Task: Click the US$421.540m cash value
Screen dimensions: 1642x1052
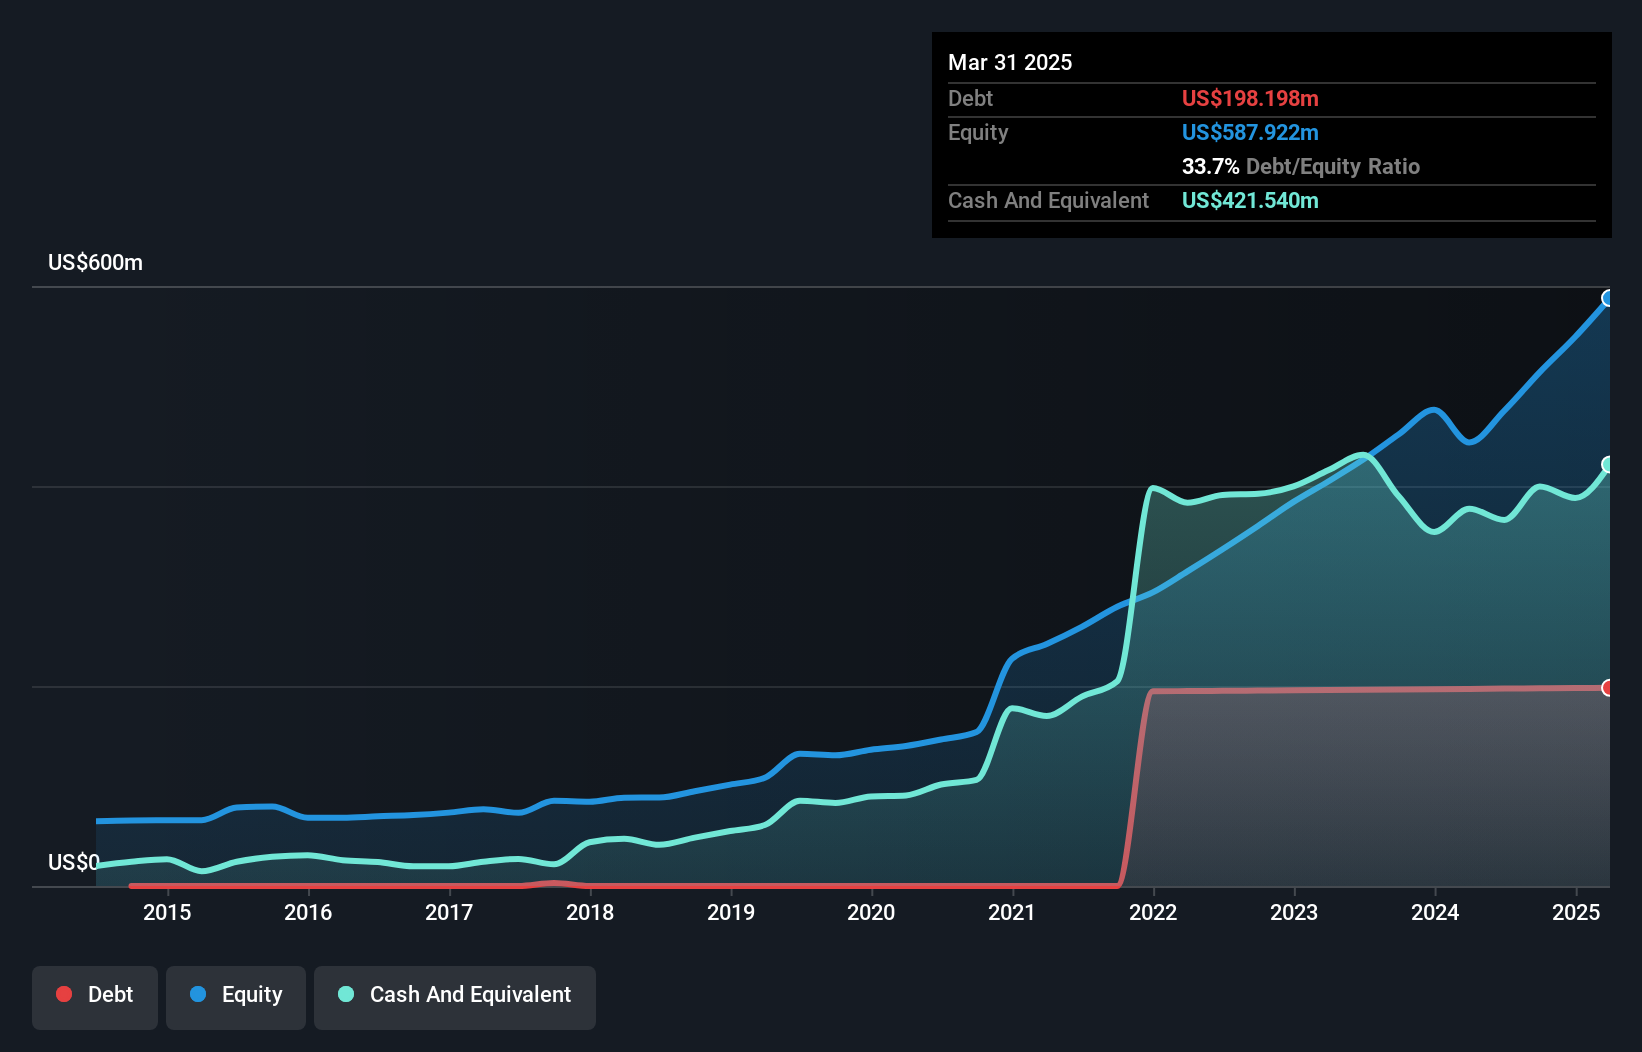Action: coord(1250,200)
